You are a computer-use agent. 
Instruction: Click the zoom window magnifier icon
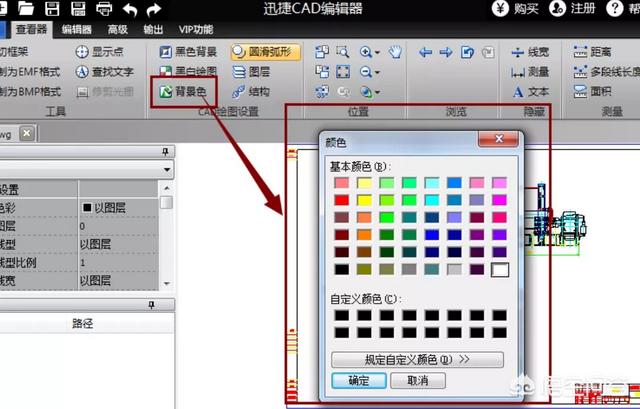coord(342,52)
